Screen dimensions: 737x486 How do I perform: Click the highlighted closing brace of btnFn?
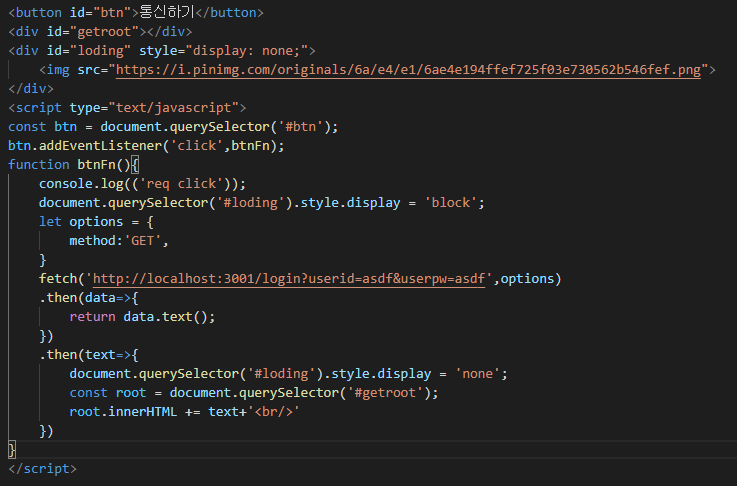coord(12,450)
